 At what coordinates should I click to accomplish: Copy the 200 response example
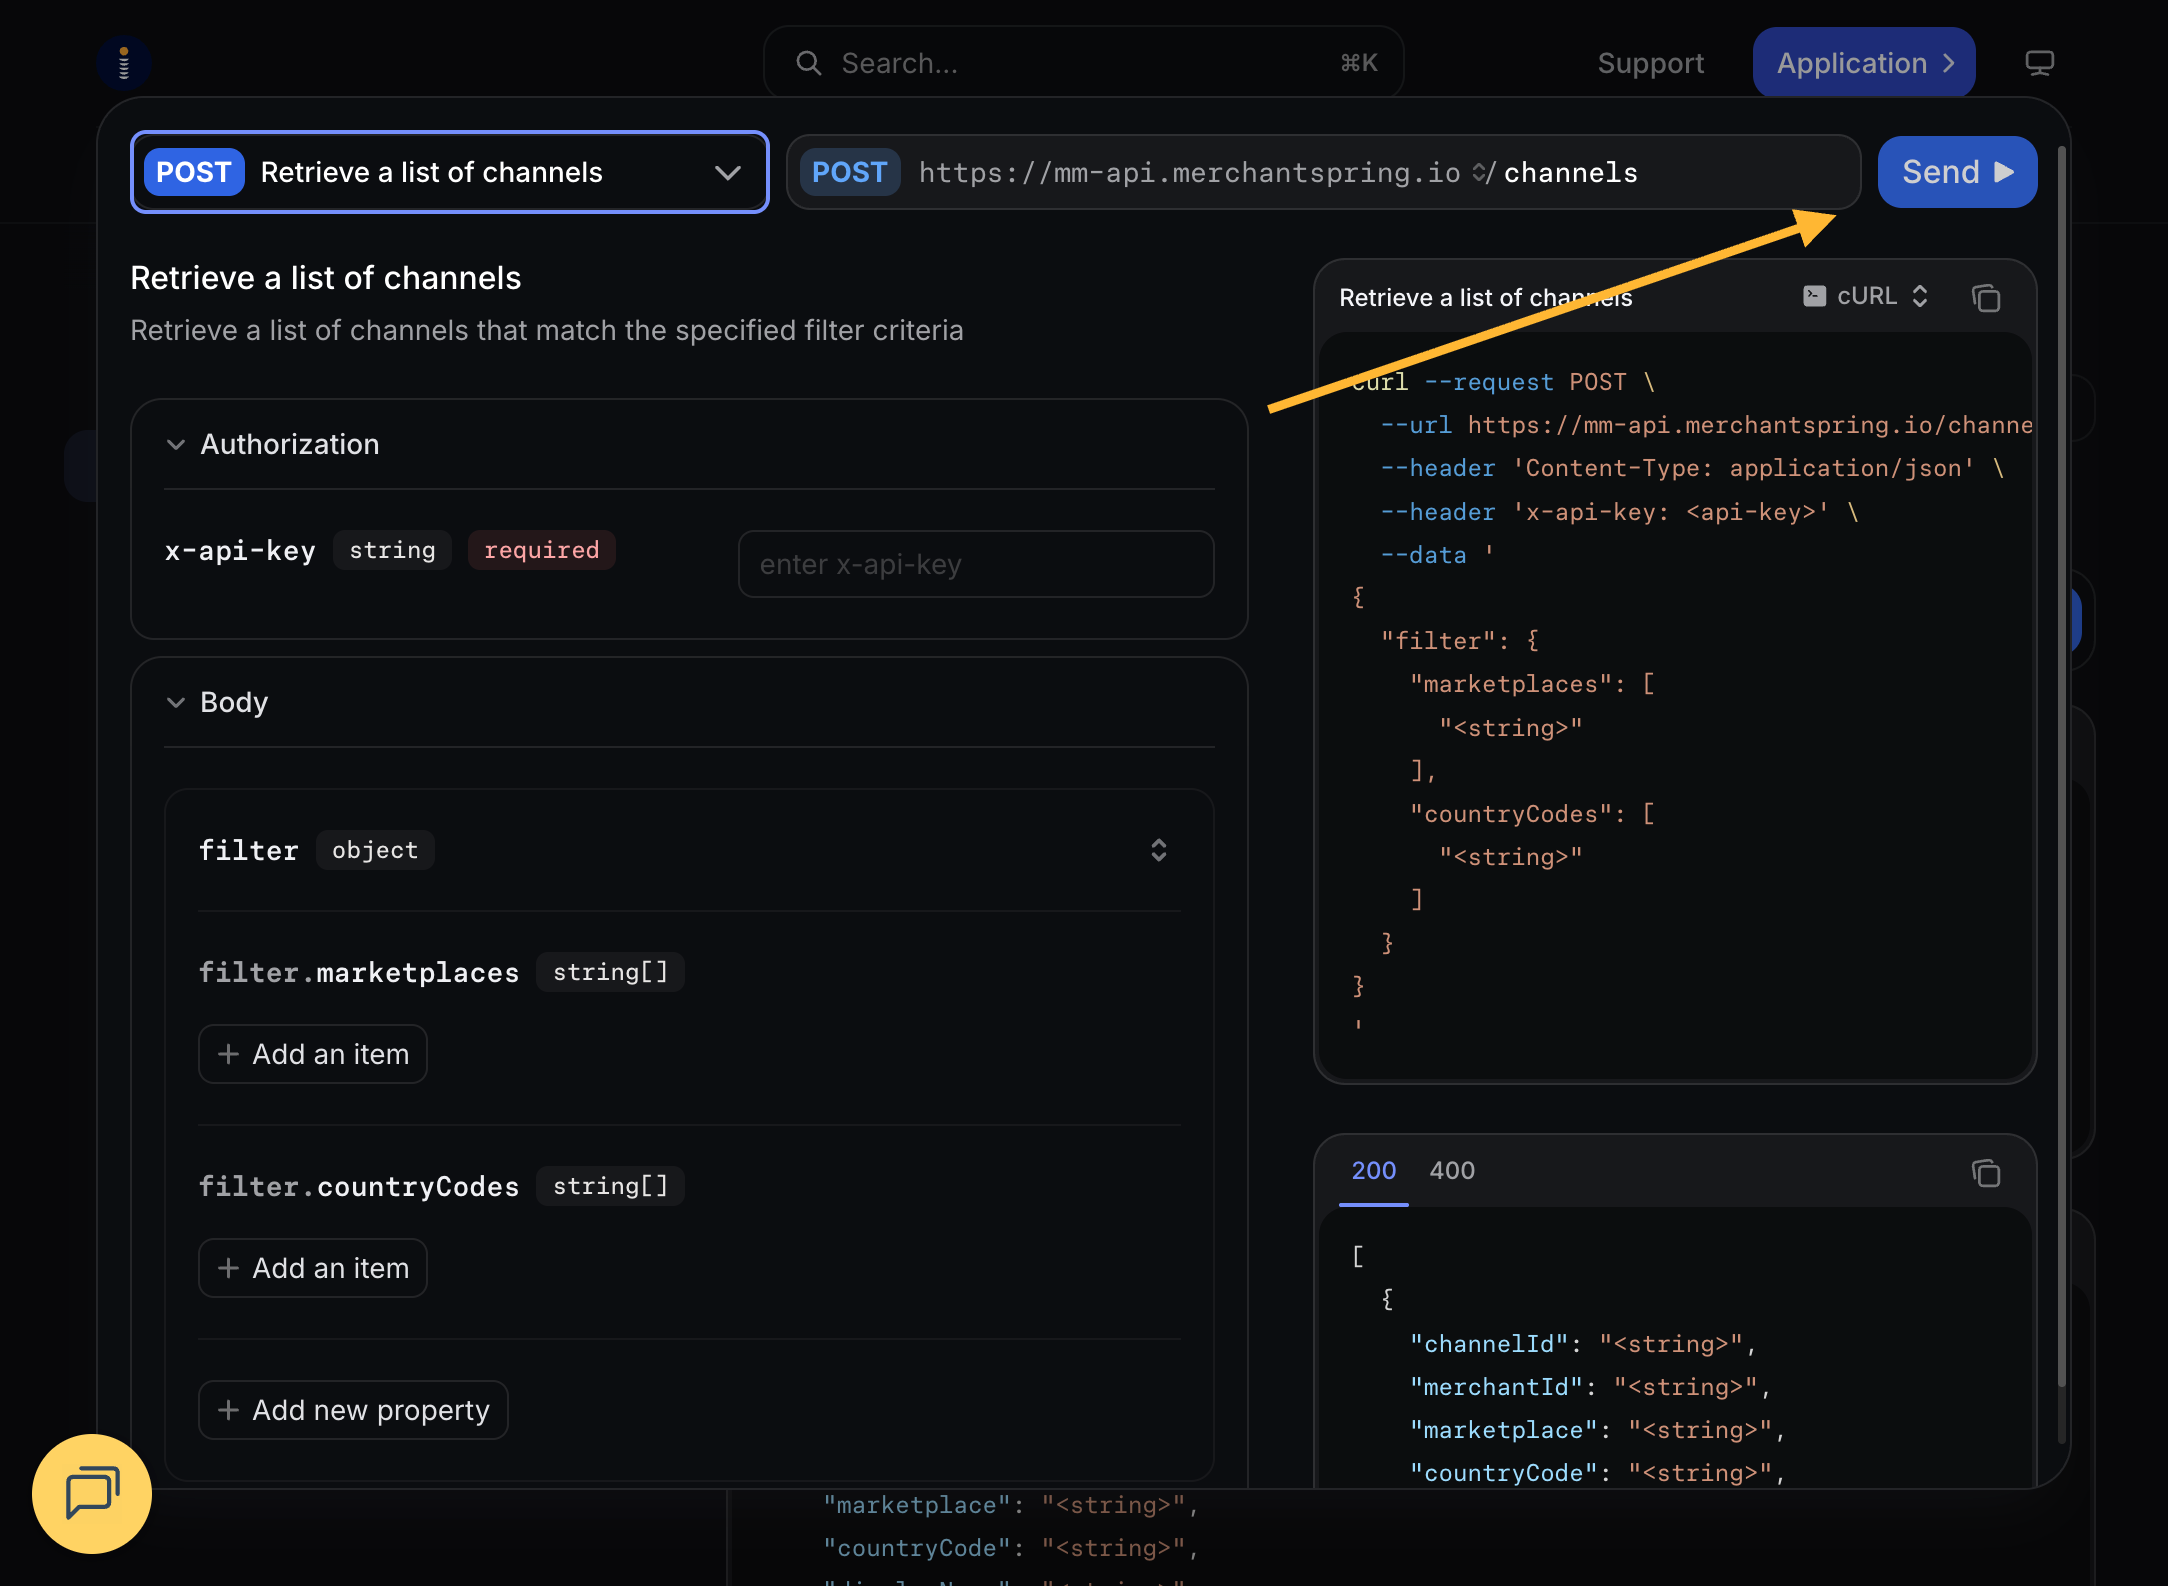(x=1986, y=1172)
